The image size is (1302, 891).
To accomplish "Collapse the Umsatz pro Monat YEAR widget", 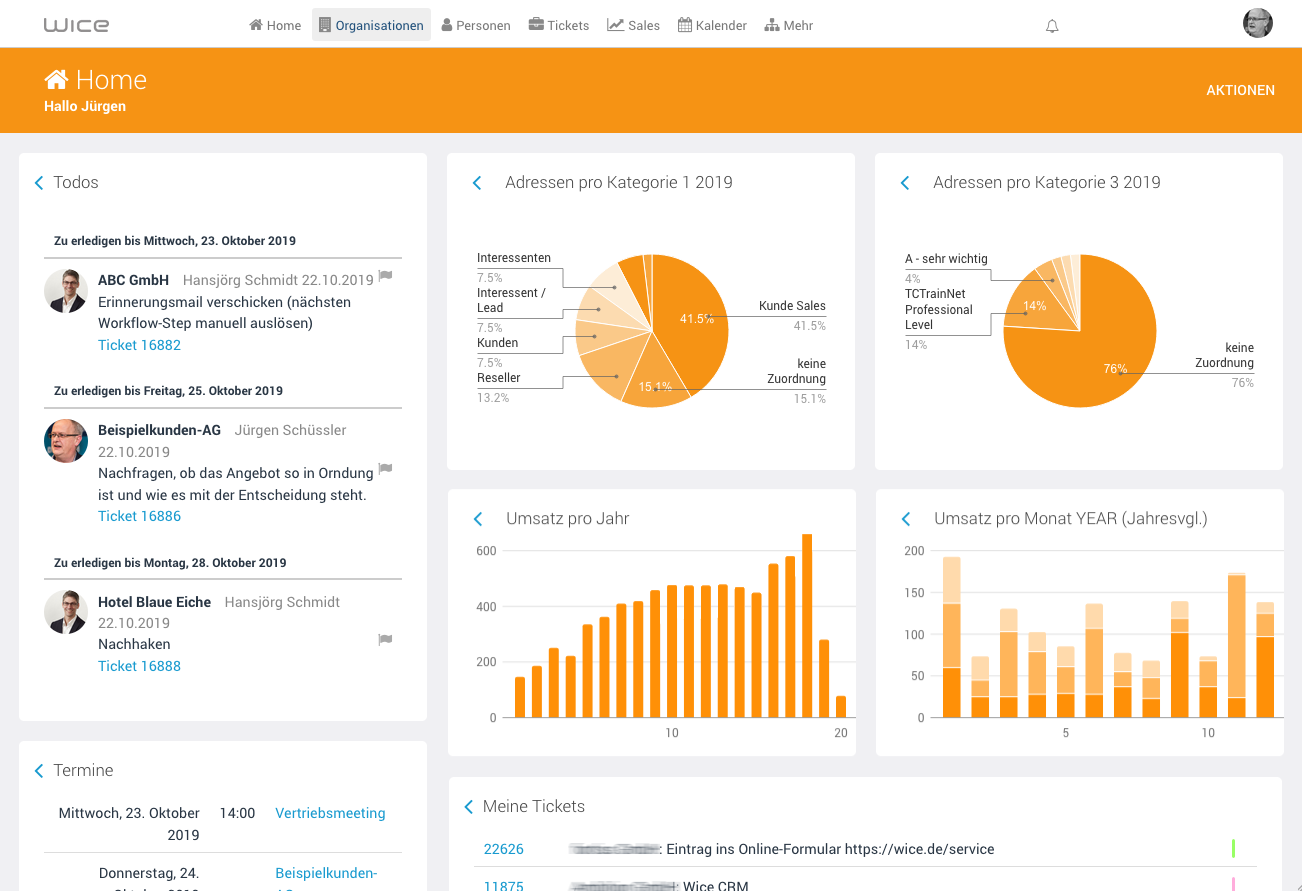I will point(906,519).
